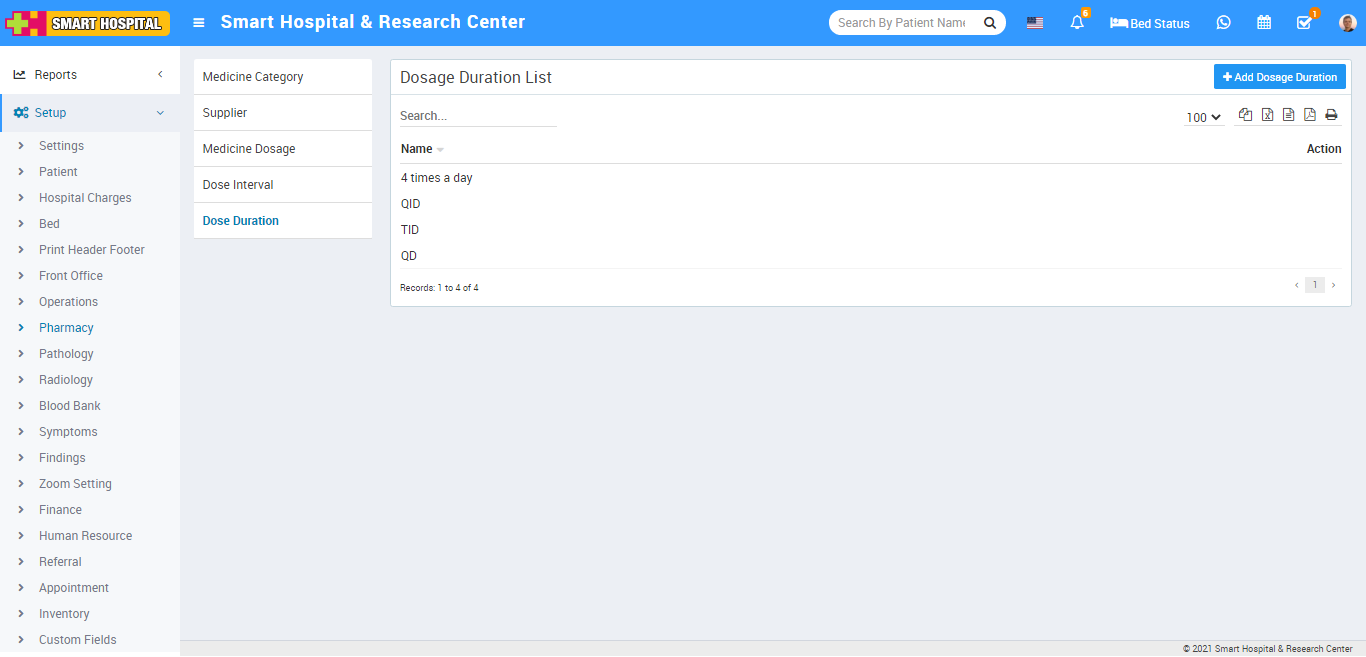1366x657 pixels.
Task: Open the user profile avatar
Action: click(x=1347, y=23)
